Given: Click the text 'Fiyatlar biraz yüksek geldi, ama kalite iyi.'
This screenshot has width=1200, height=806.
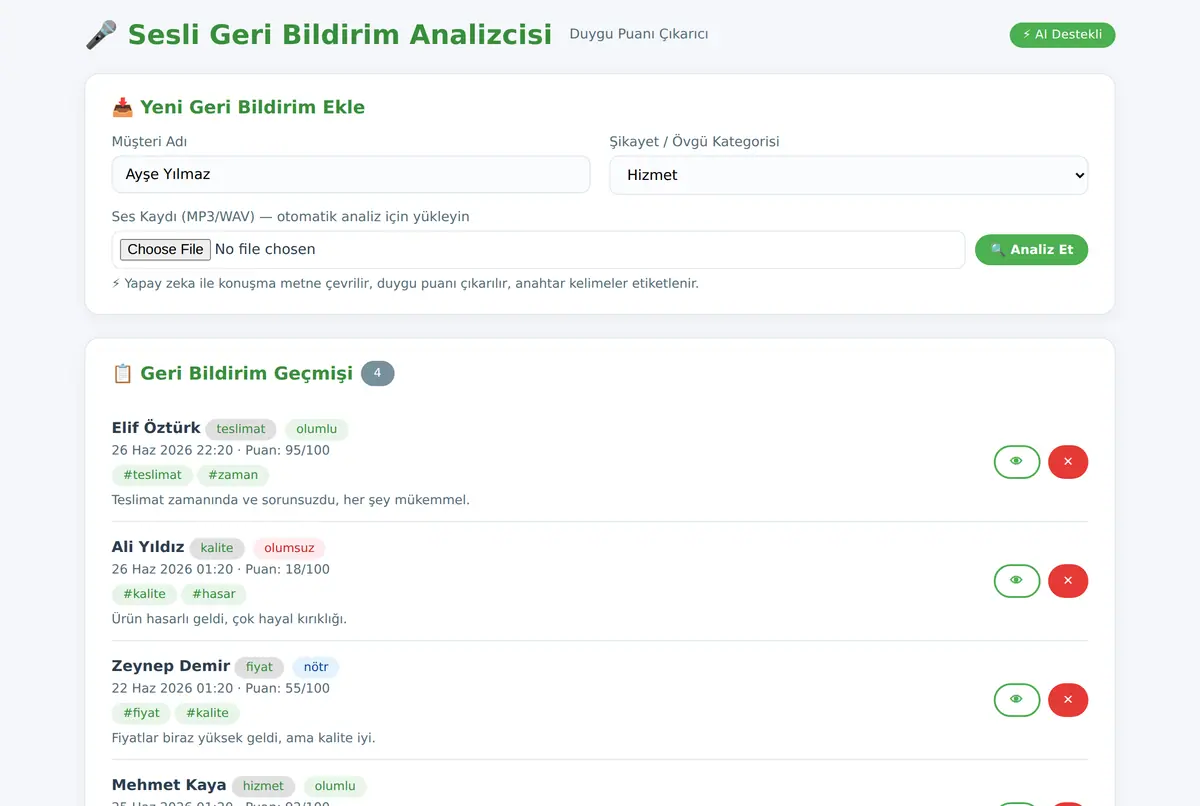Looking at the screenshot, I should click(244, 738).
